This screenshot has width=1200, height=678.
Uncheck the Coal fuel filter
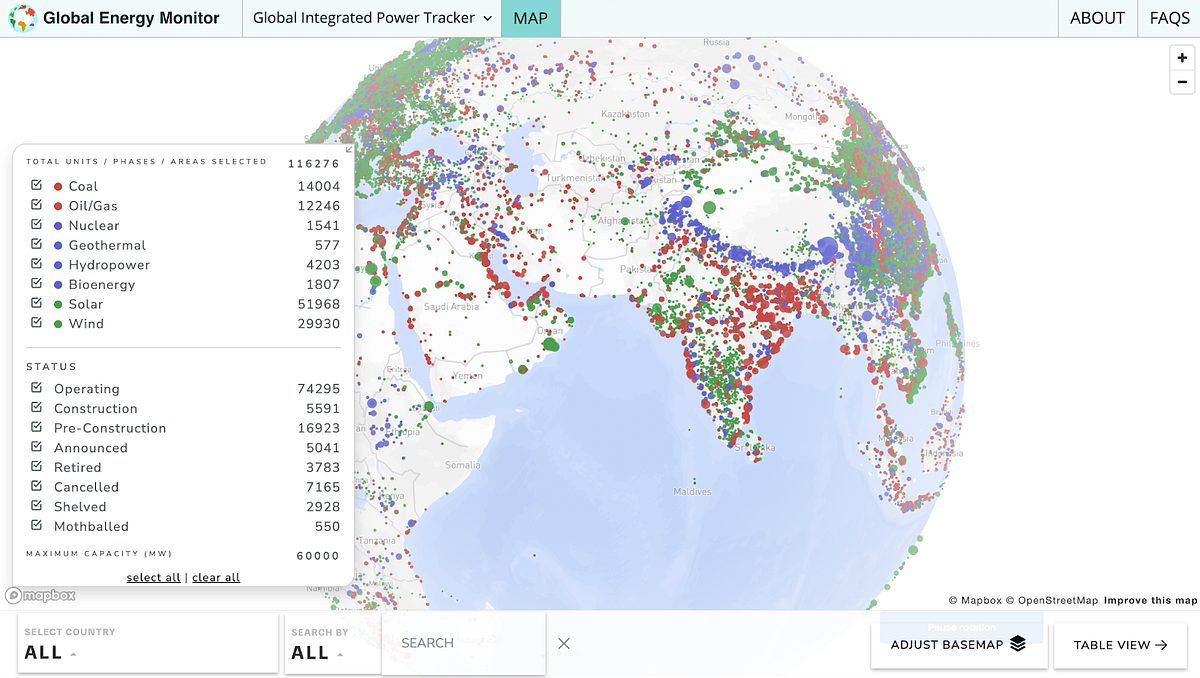[37, 186]
